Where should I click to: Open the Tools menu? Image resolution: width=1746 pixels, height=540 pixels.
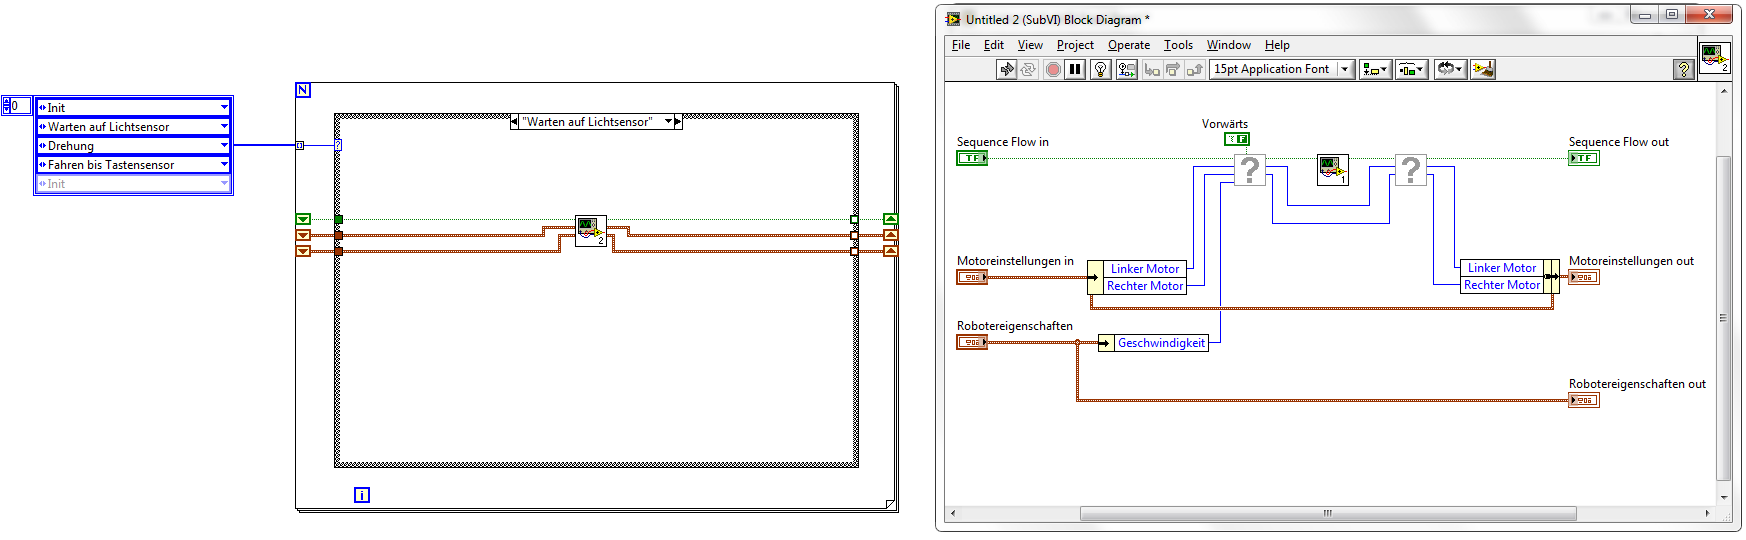tap(1178, 45)
